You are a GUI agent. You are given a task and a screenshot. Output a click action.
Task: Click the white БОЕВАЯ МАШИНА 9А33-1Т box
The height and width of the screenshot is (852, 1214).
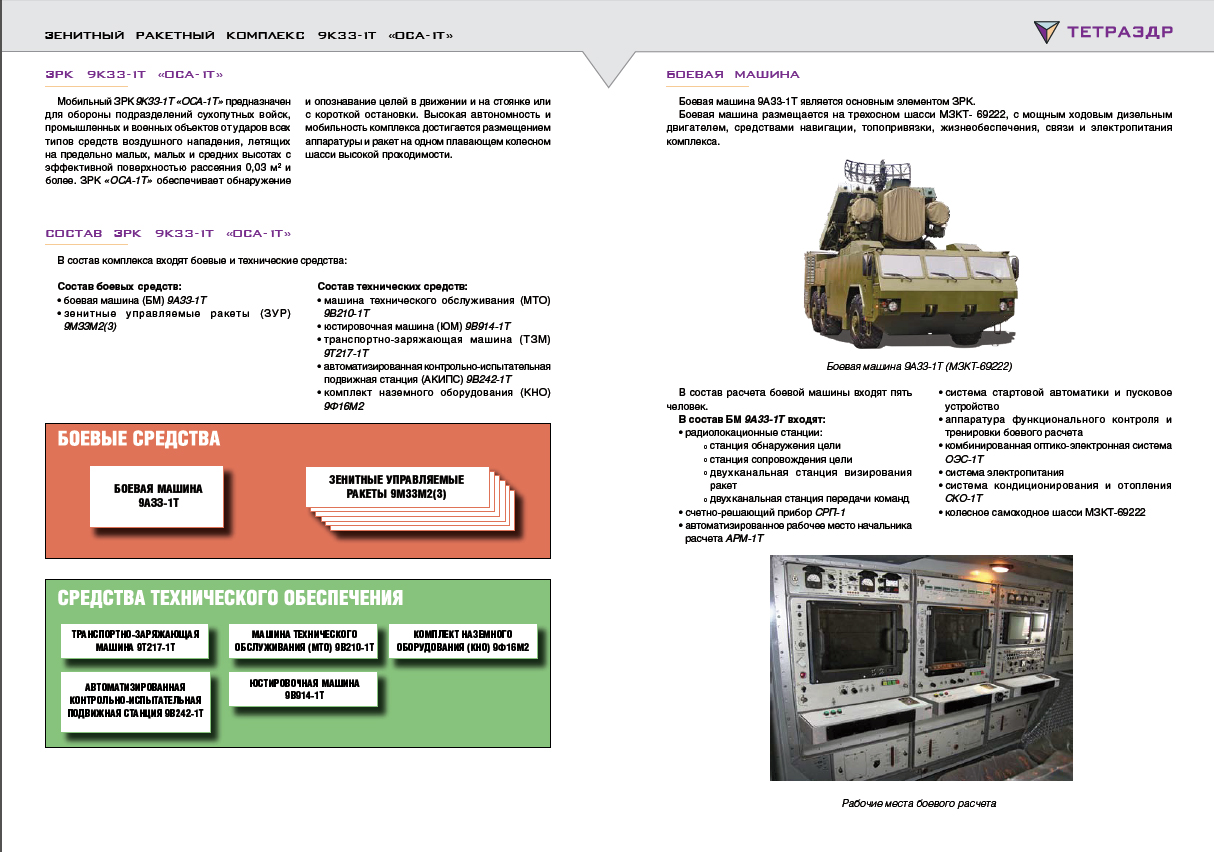pos(158,496)
